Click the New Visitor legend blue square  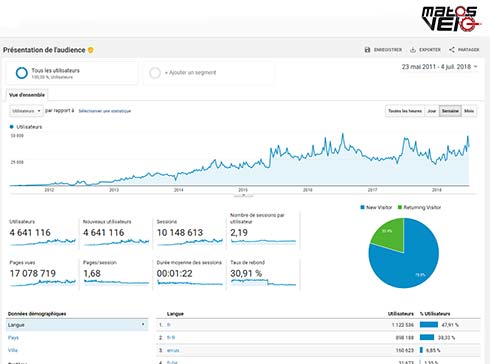362,207
